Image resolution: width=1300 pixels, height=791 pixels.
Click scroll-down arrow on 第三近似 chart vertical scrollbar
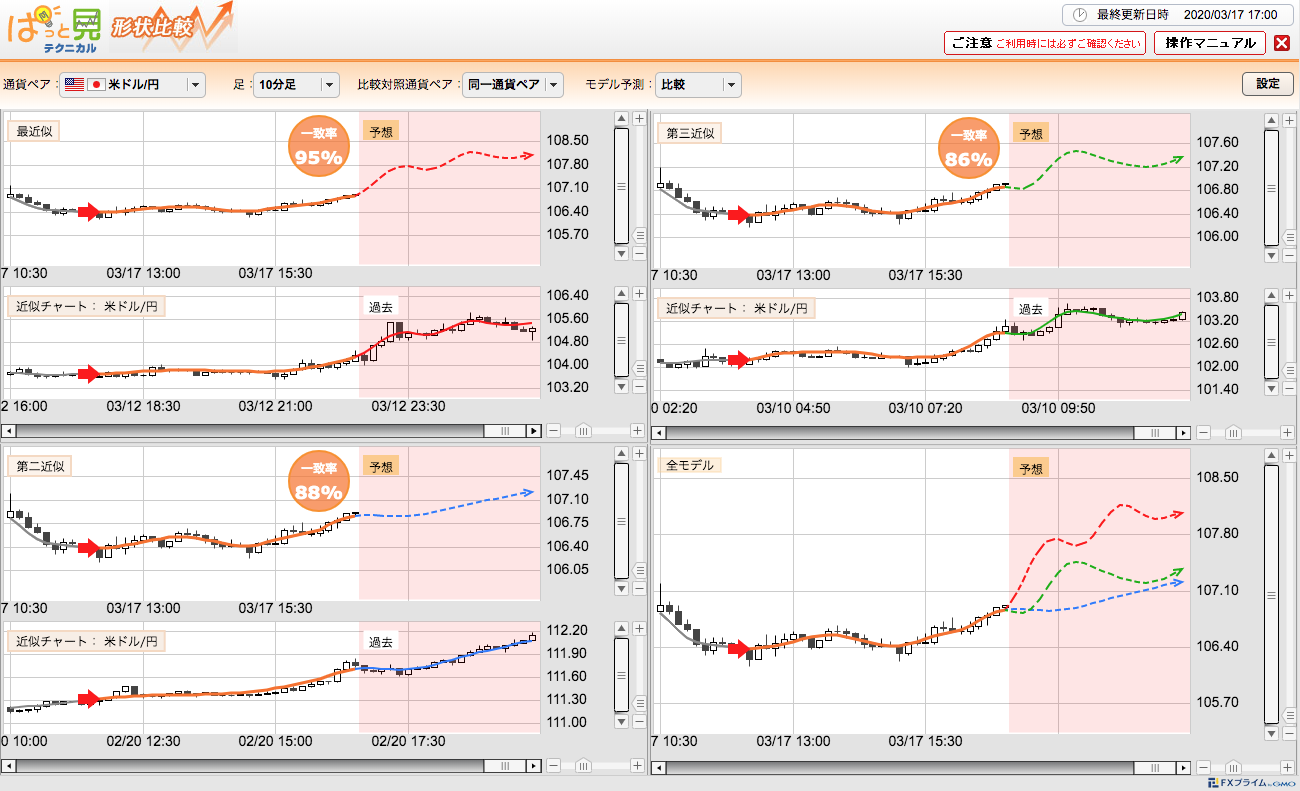tap(1271, 255)
